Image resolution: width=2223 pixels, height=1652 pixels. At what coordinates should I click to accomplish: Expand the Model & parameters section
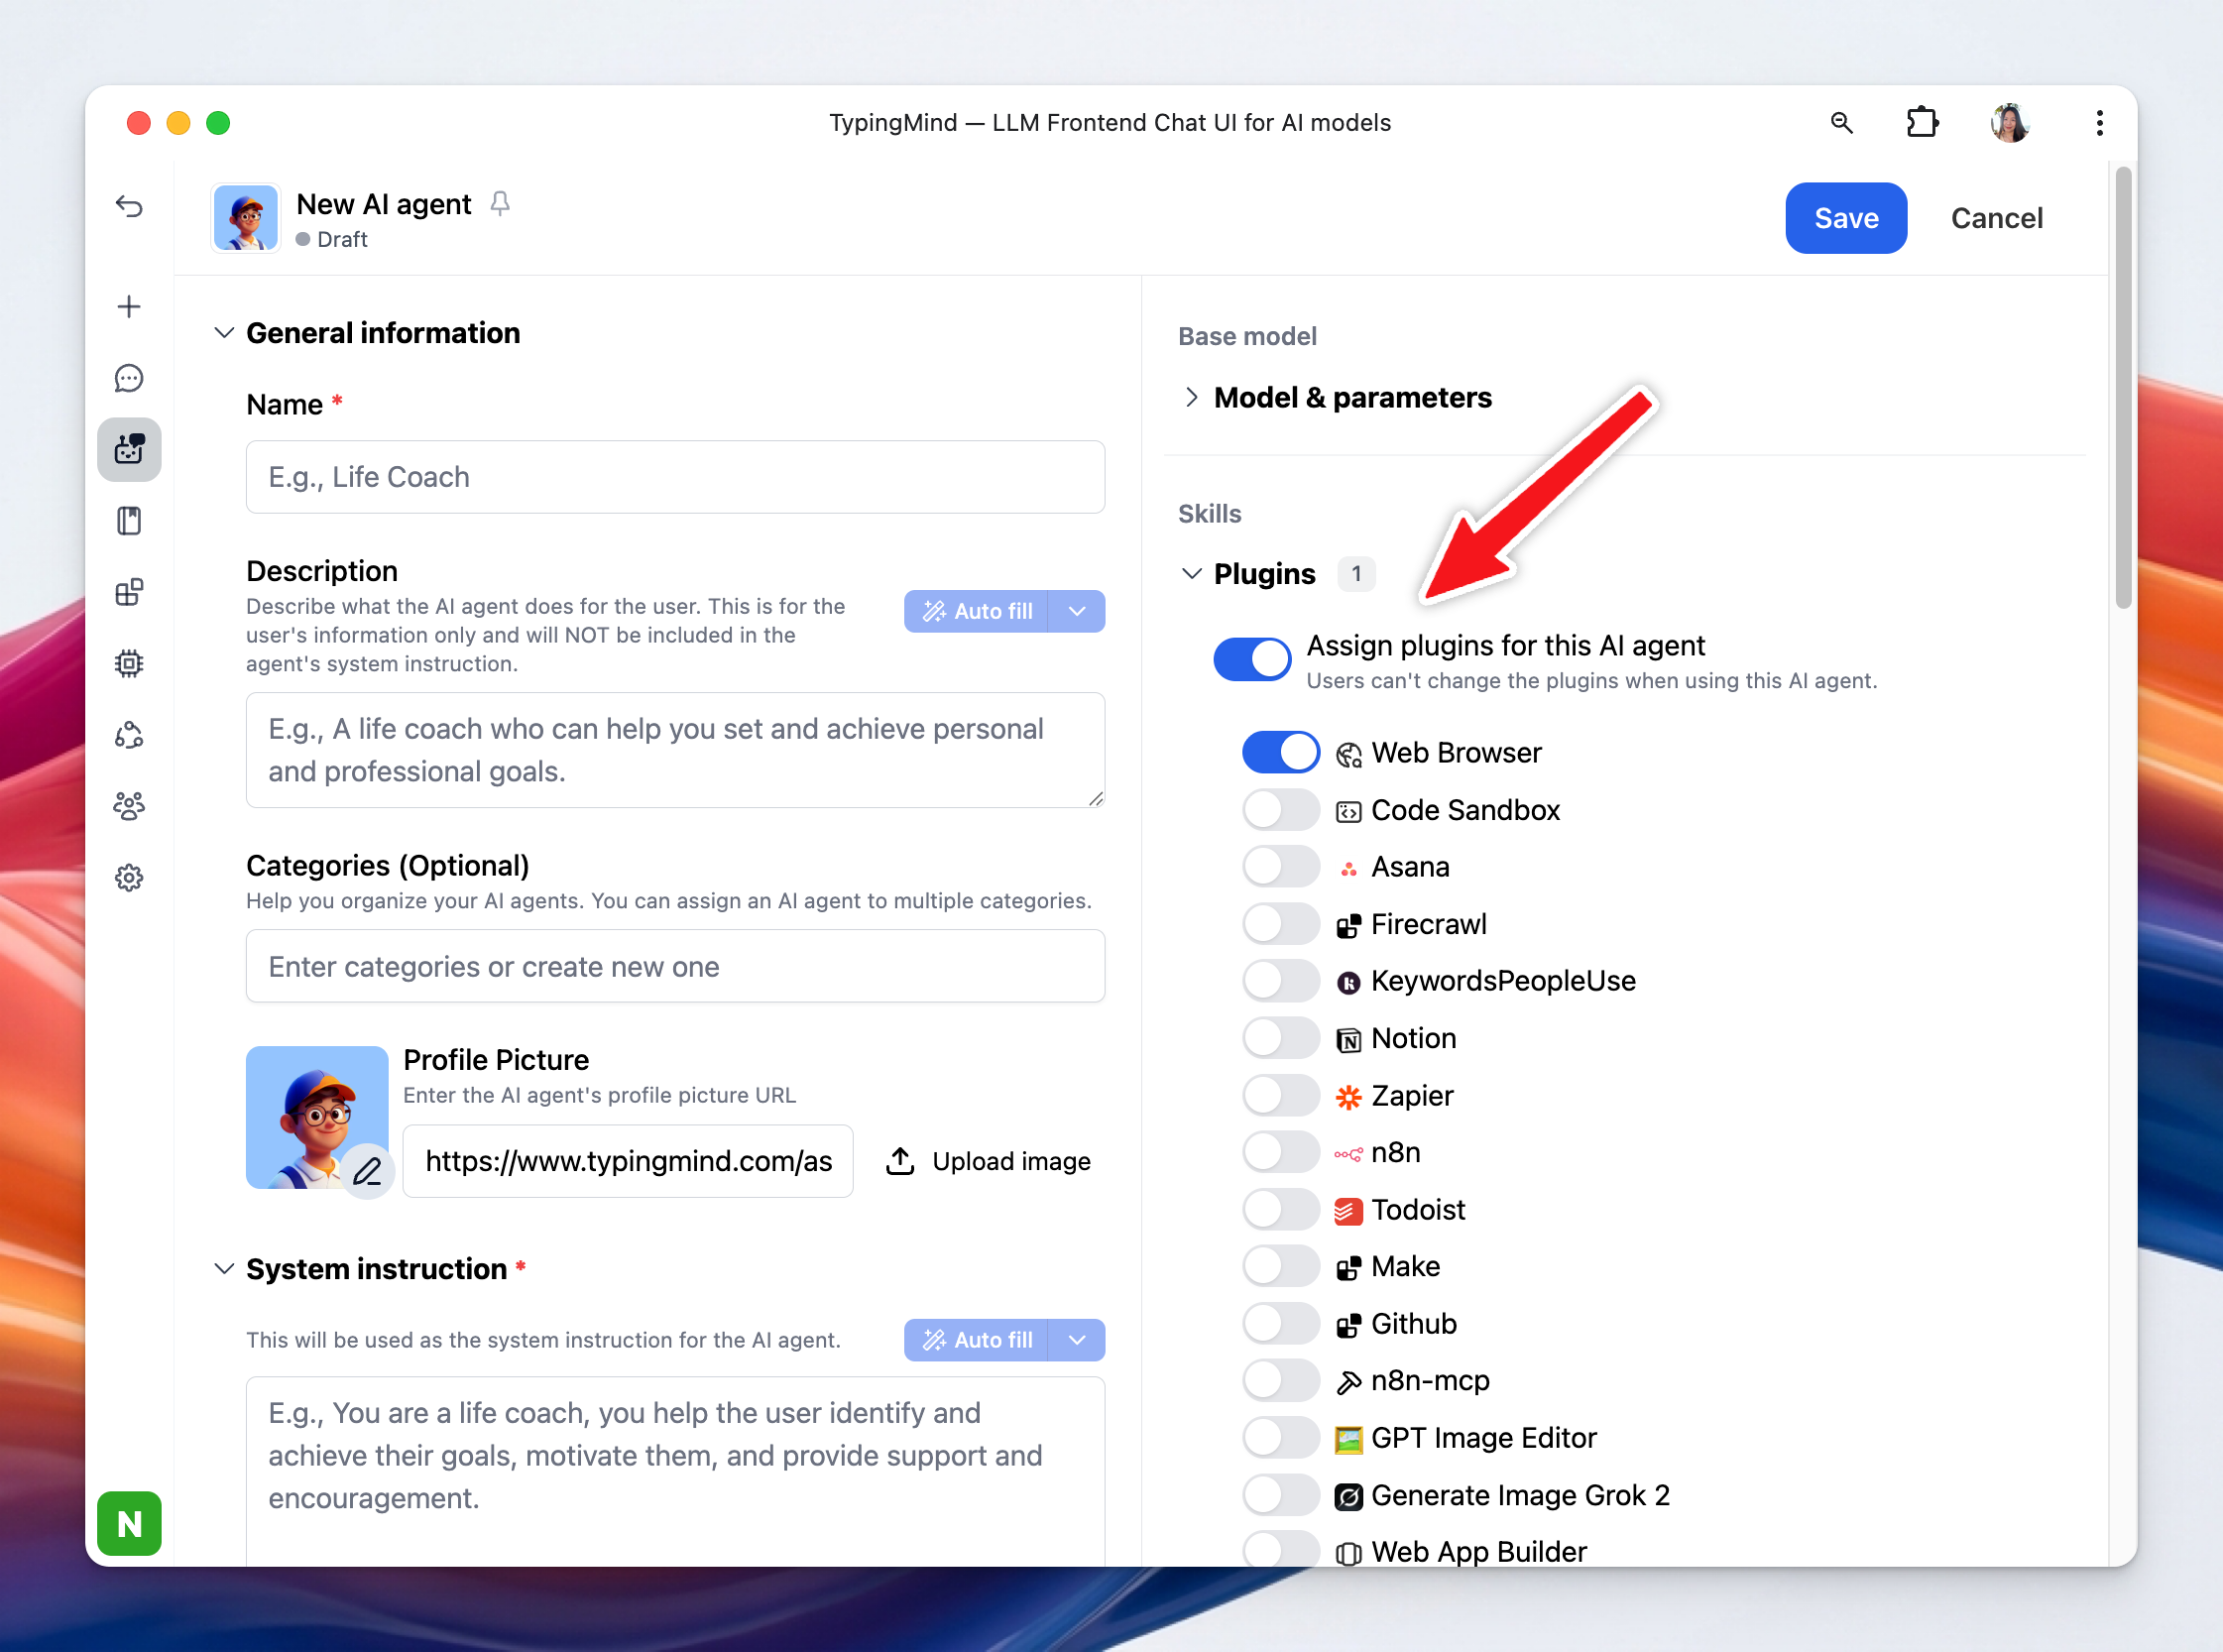coord(1191,398)
